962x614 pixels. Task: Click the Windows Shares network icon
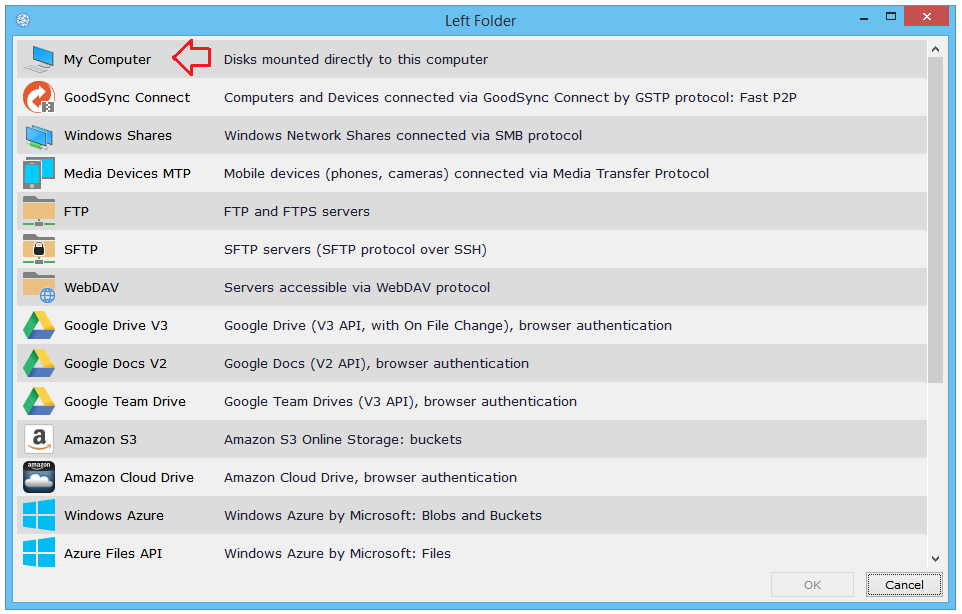39,135
